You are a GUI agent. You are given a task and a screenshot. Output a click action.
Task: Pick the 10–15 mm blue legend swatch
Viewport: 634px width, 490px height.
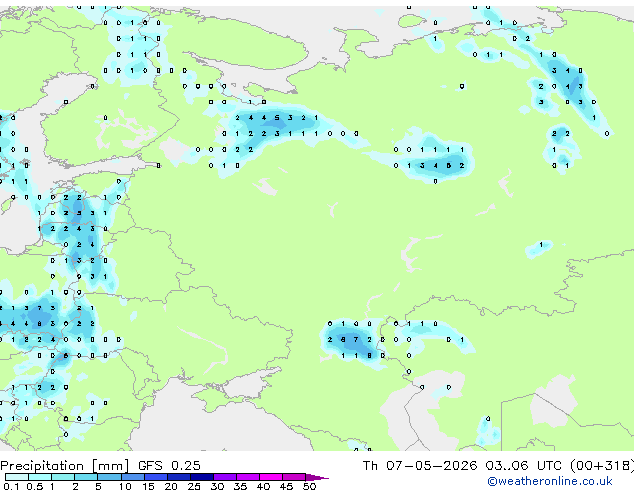pos(132,477)
